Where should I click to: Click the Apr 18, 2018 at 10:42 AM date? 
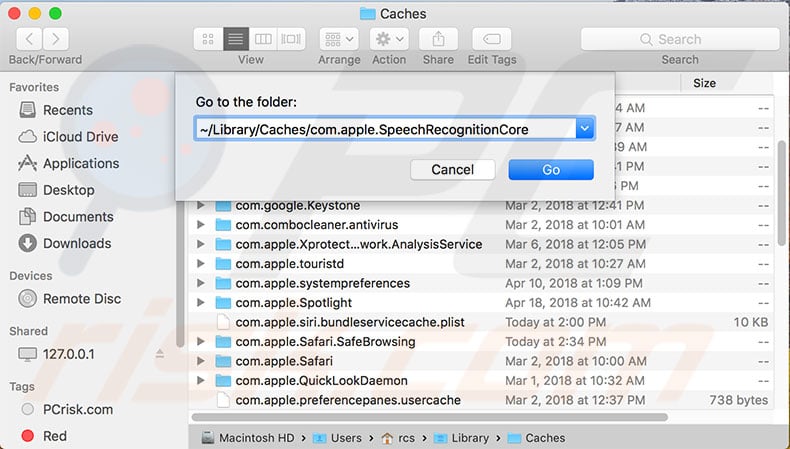tap(578, 303)
